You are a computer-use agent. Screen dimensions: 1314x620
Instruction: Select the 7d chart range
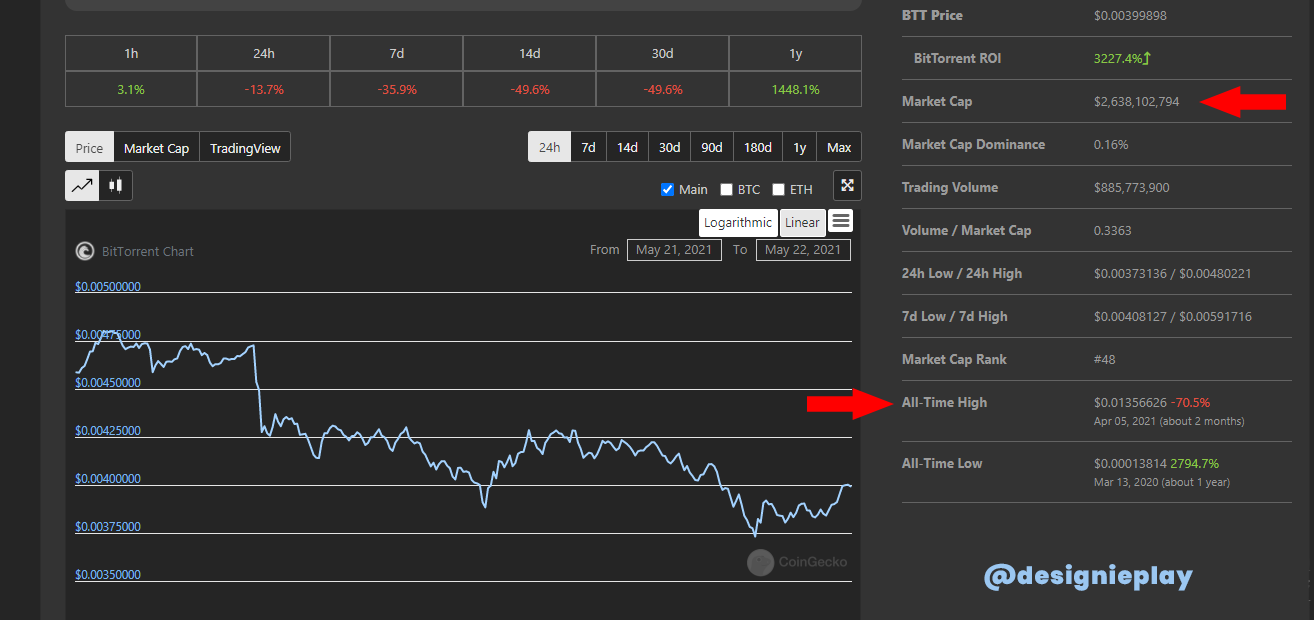(588, 147)
